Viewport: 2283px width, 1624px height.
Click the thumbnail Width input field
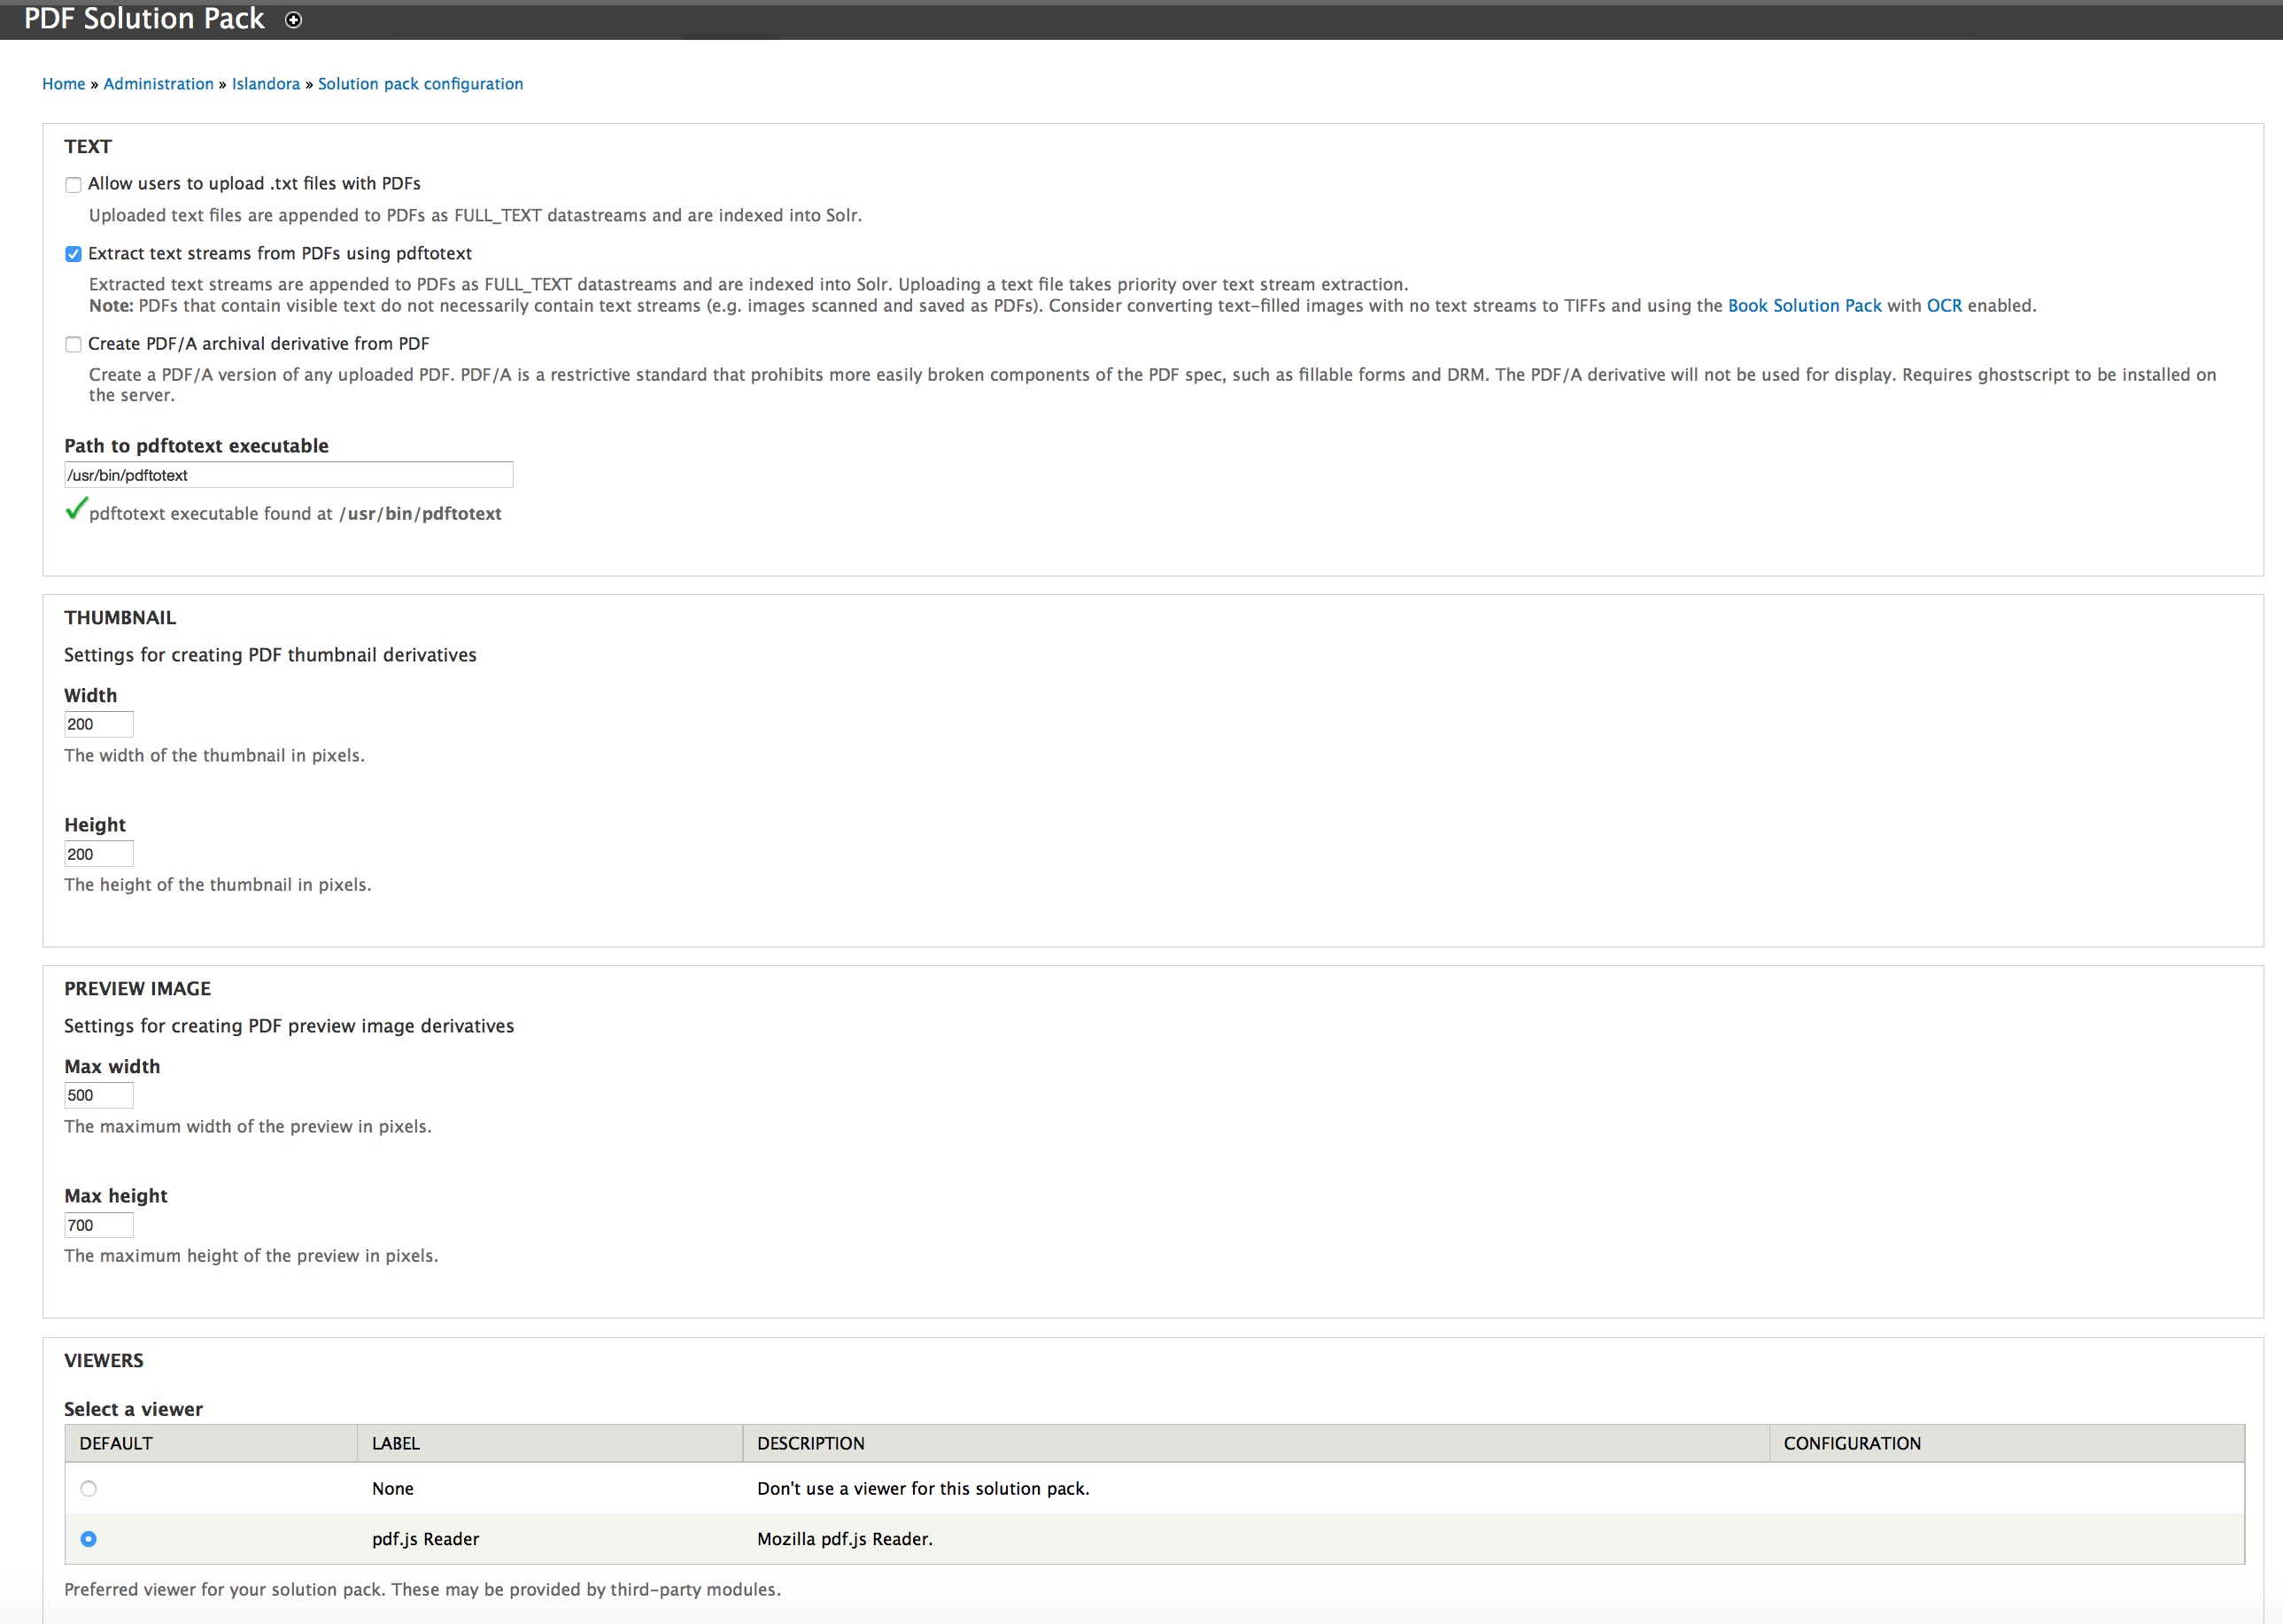(98, 724)
